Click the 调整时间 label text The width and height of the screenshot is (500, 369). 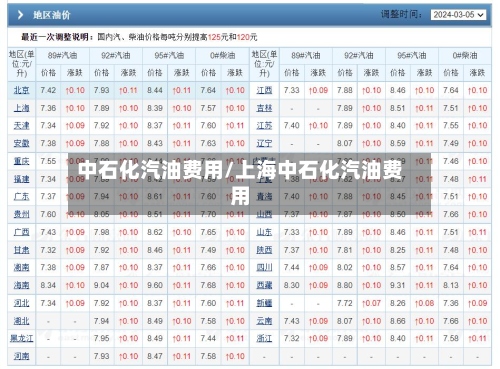[x=401, y=15]
